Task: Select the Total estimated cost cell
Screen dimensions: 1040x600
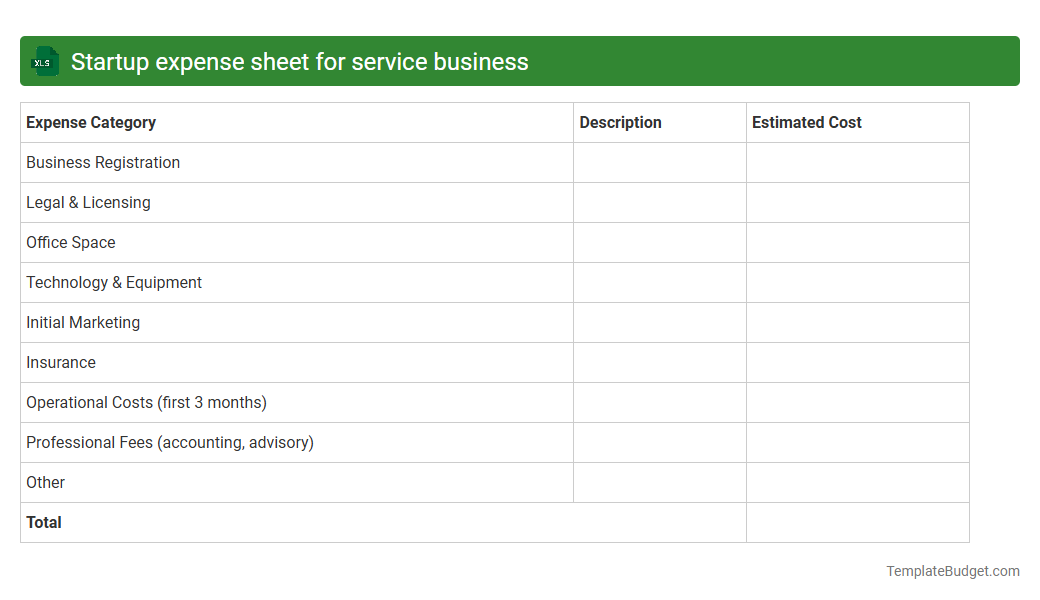Action: coord(857,522)
